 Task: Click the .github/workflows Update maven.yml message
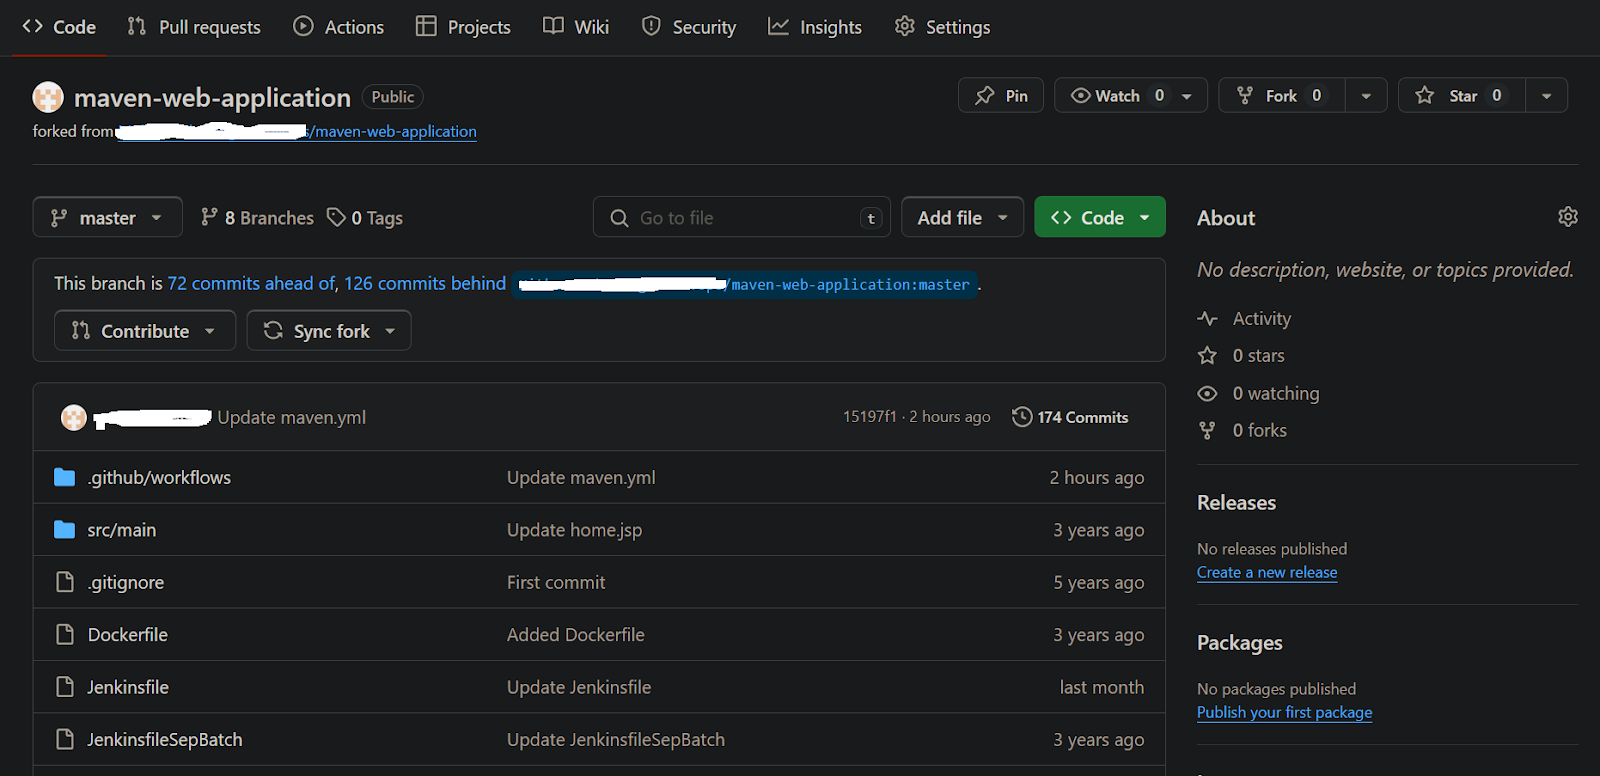click(581, 477)
